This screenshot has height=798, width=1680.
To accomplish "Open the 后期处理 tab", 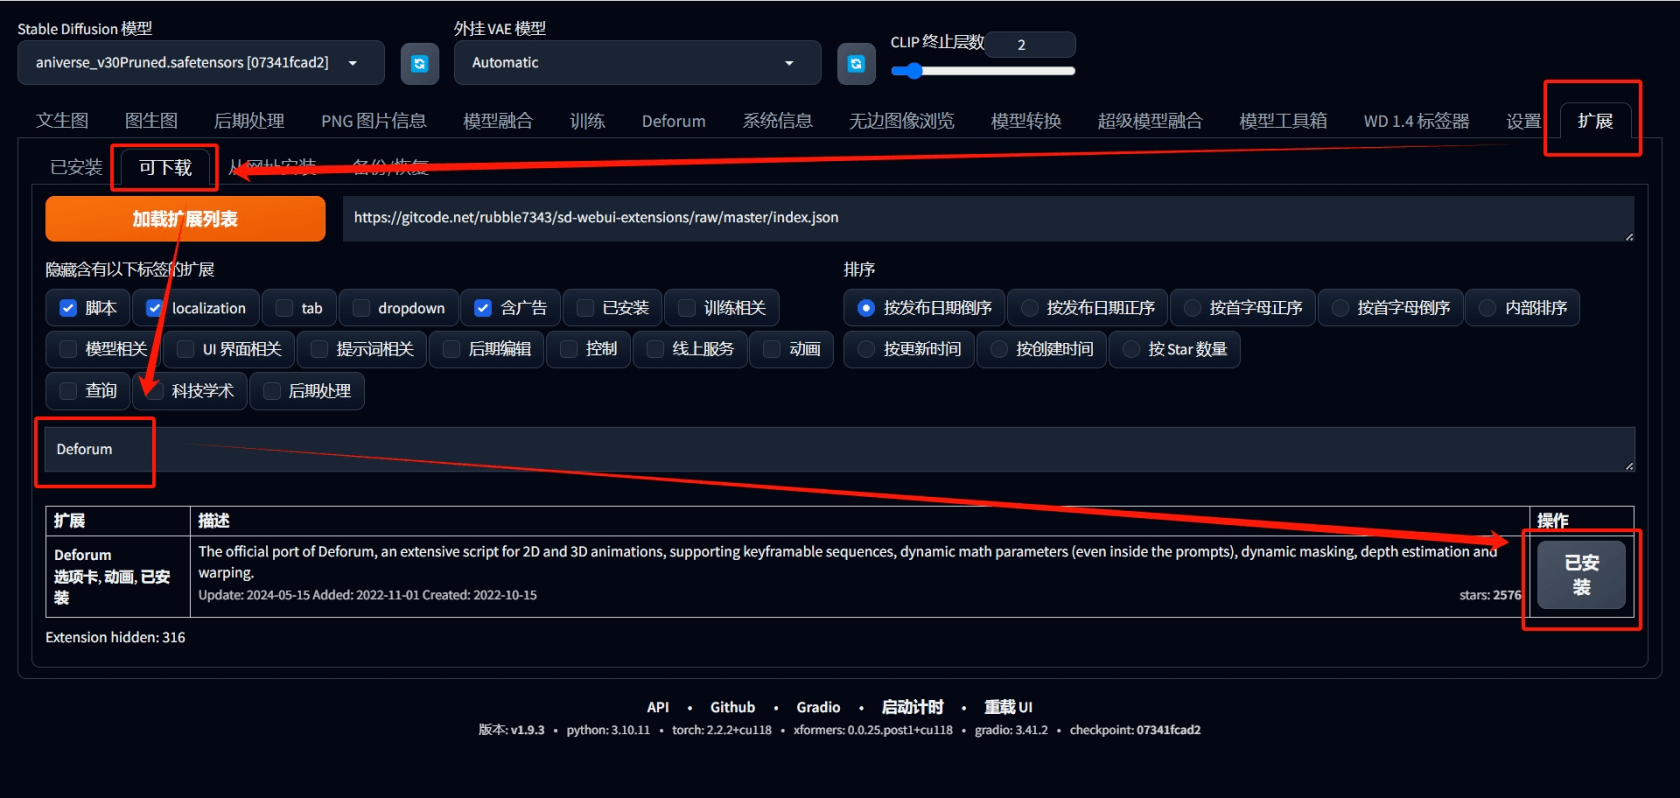I will point(249,121).
